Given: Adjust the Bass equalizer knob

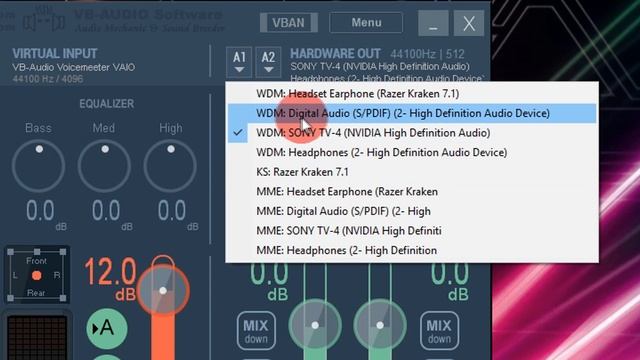Looking at the screenshot, I should [x=38, y=166].
